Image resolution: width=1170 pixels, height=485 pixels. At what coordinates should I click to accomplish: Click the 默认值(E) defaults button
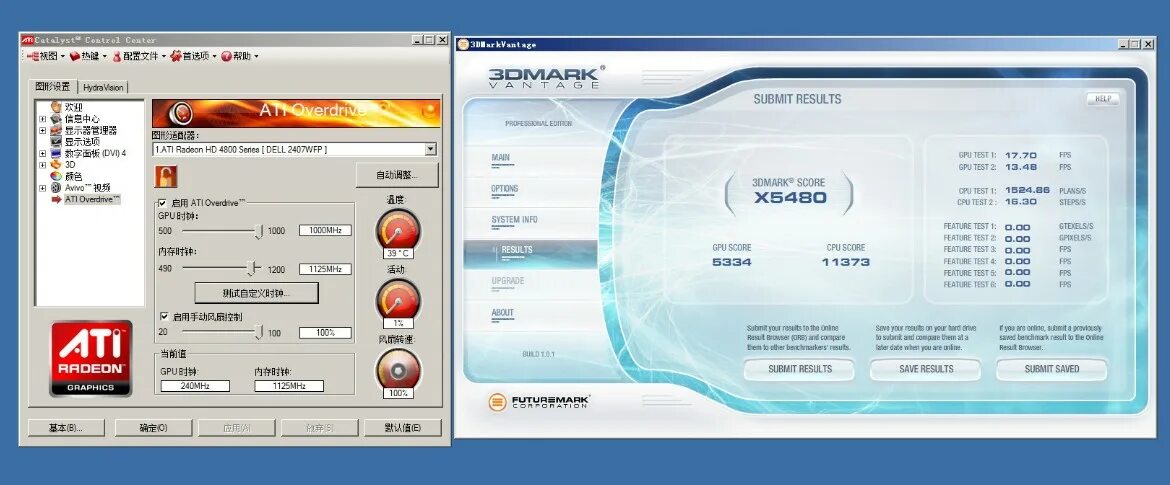click(403, 428)
